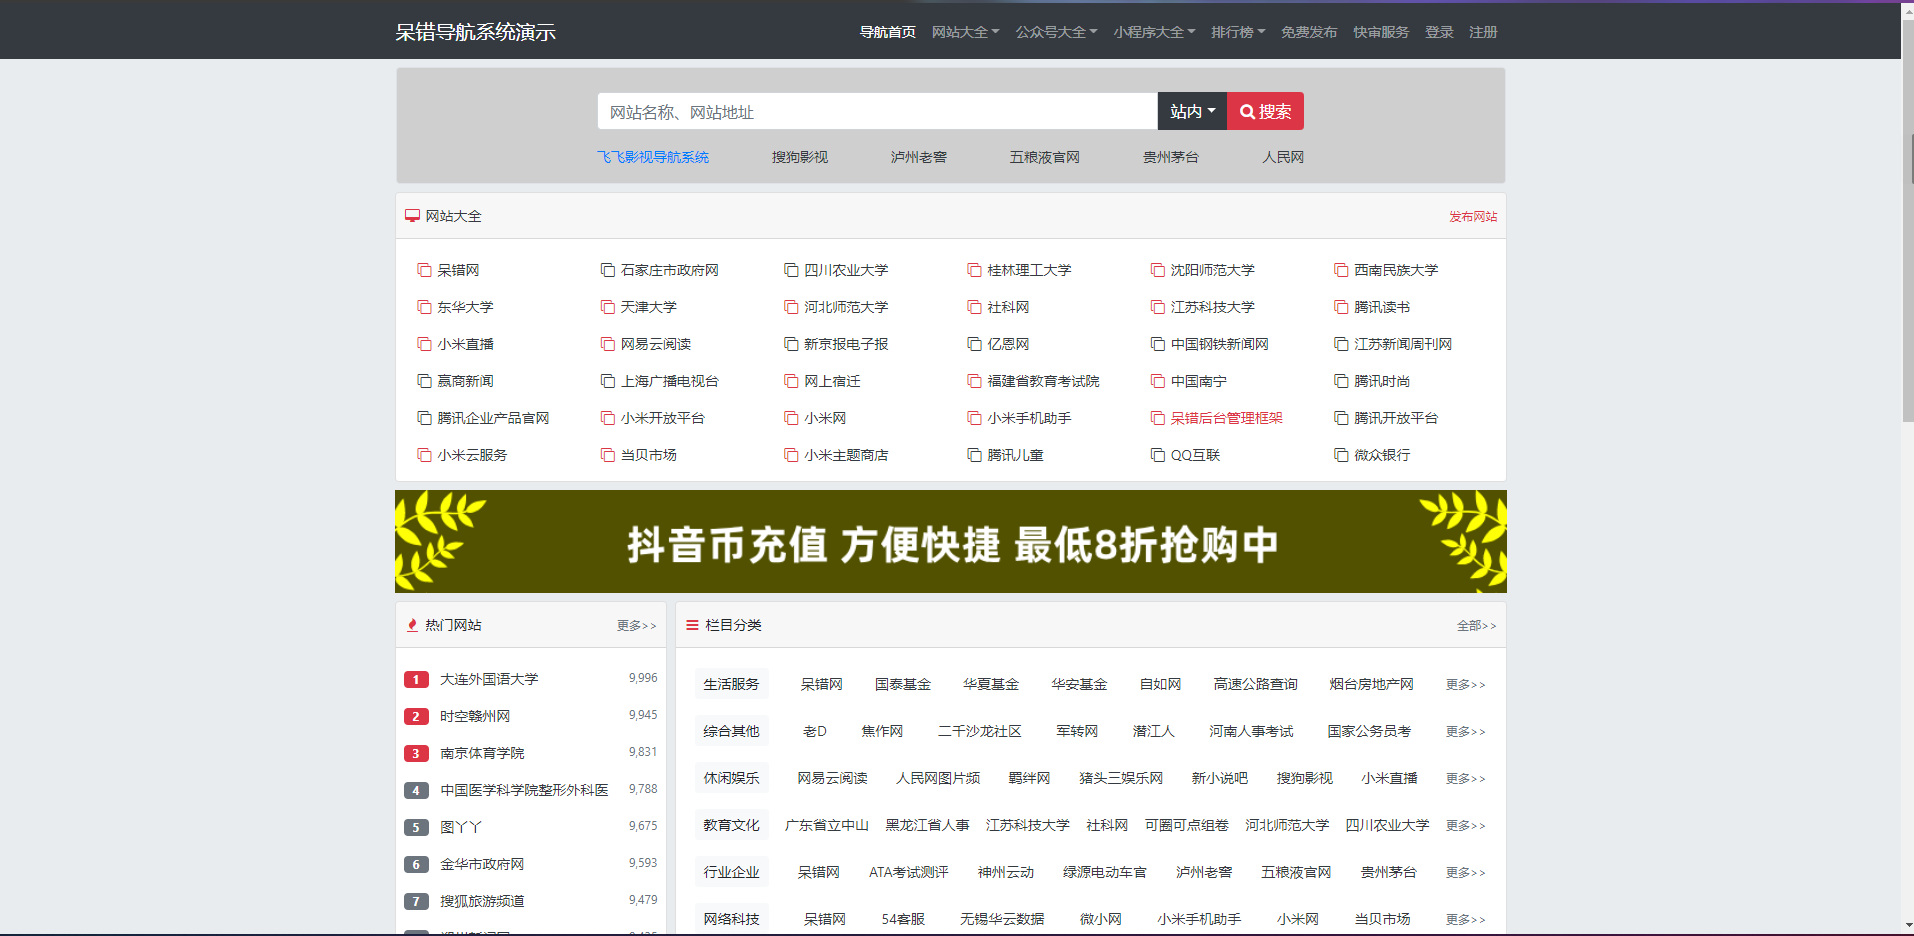Expand the 小程序大全 dropdown
Image resolution: width=1914 pixels, height=936 pixels.
click(x=1154, y=32)
